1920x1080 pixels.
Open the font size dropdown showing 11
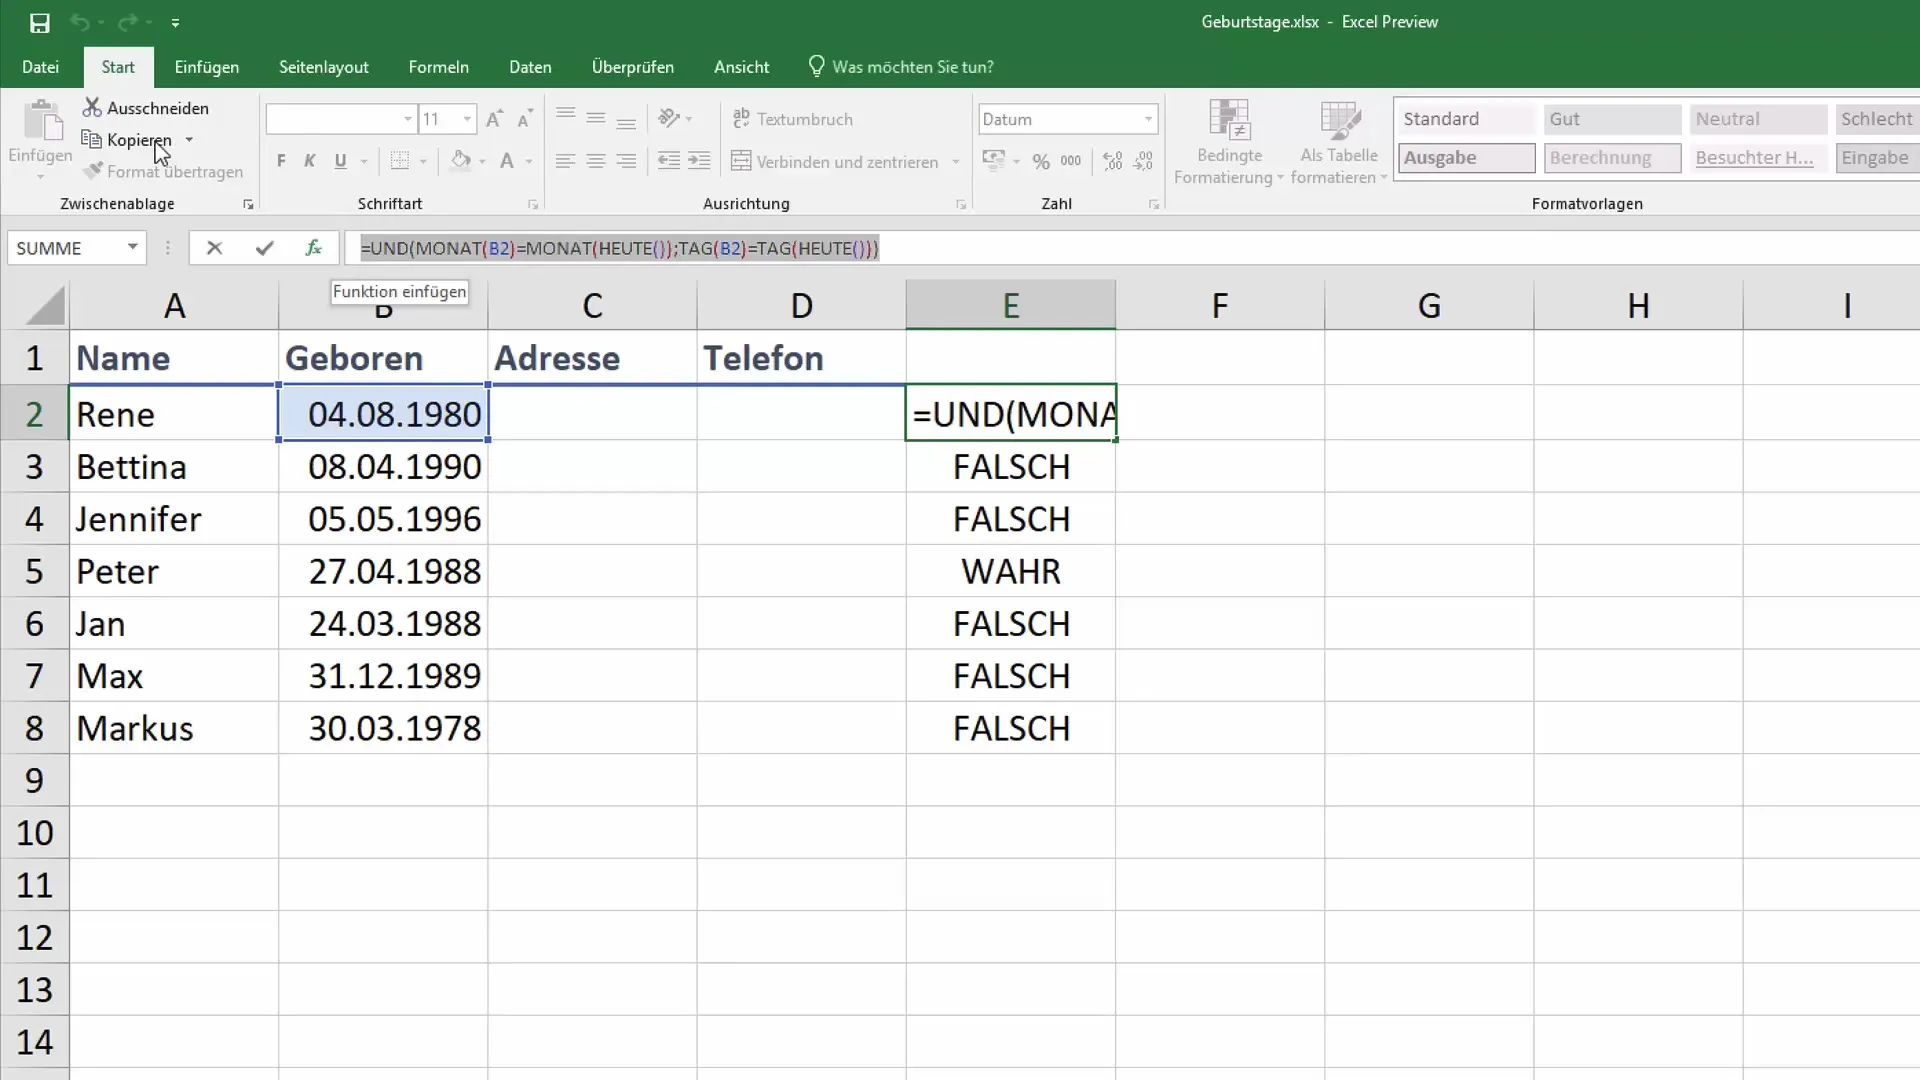[x=466, y=119]
